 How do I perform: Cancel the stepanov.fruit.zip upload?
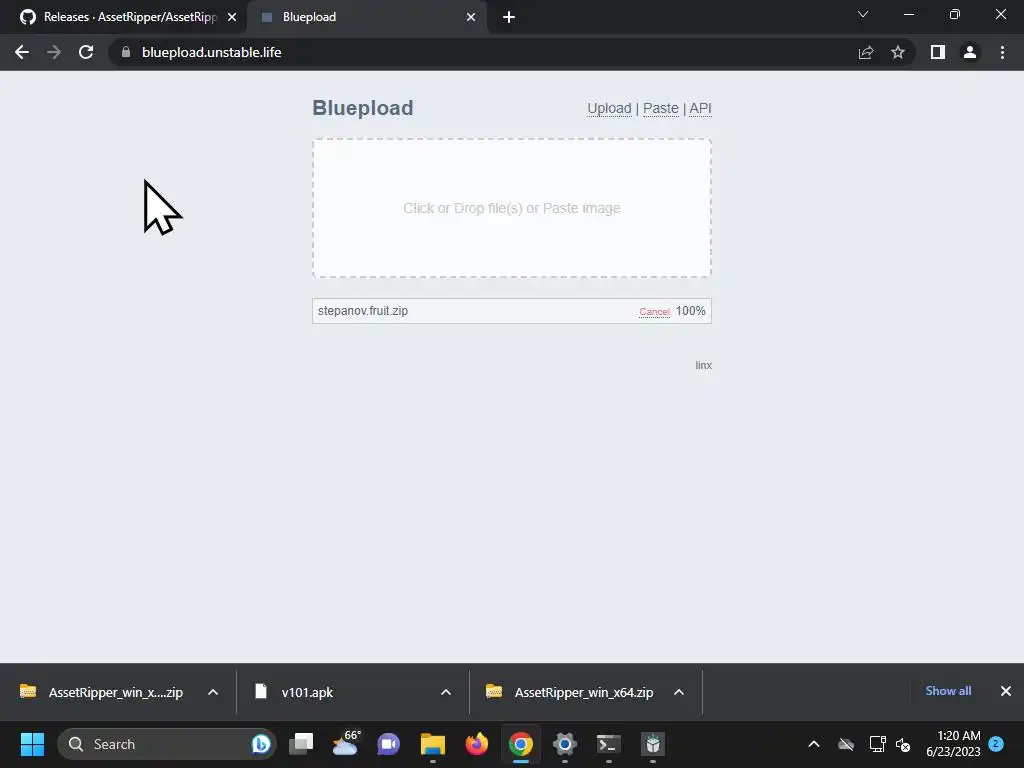(654, 312)
